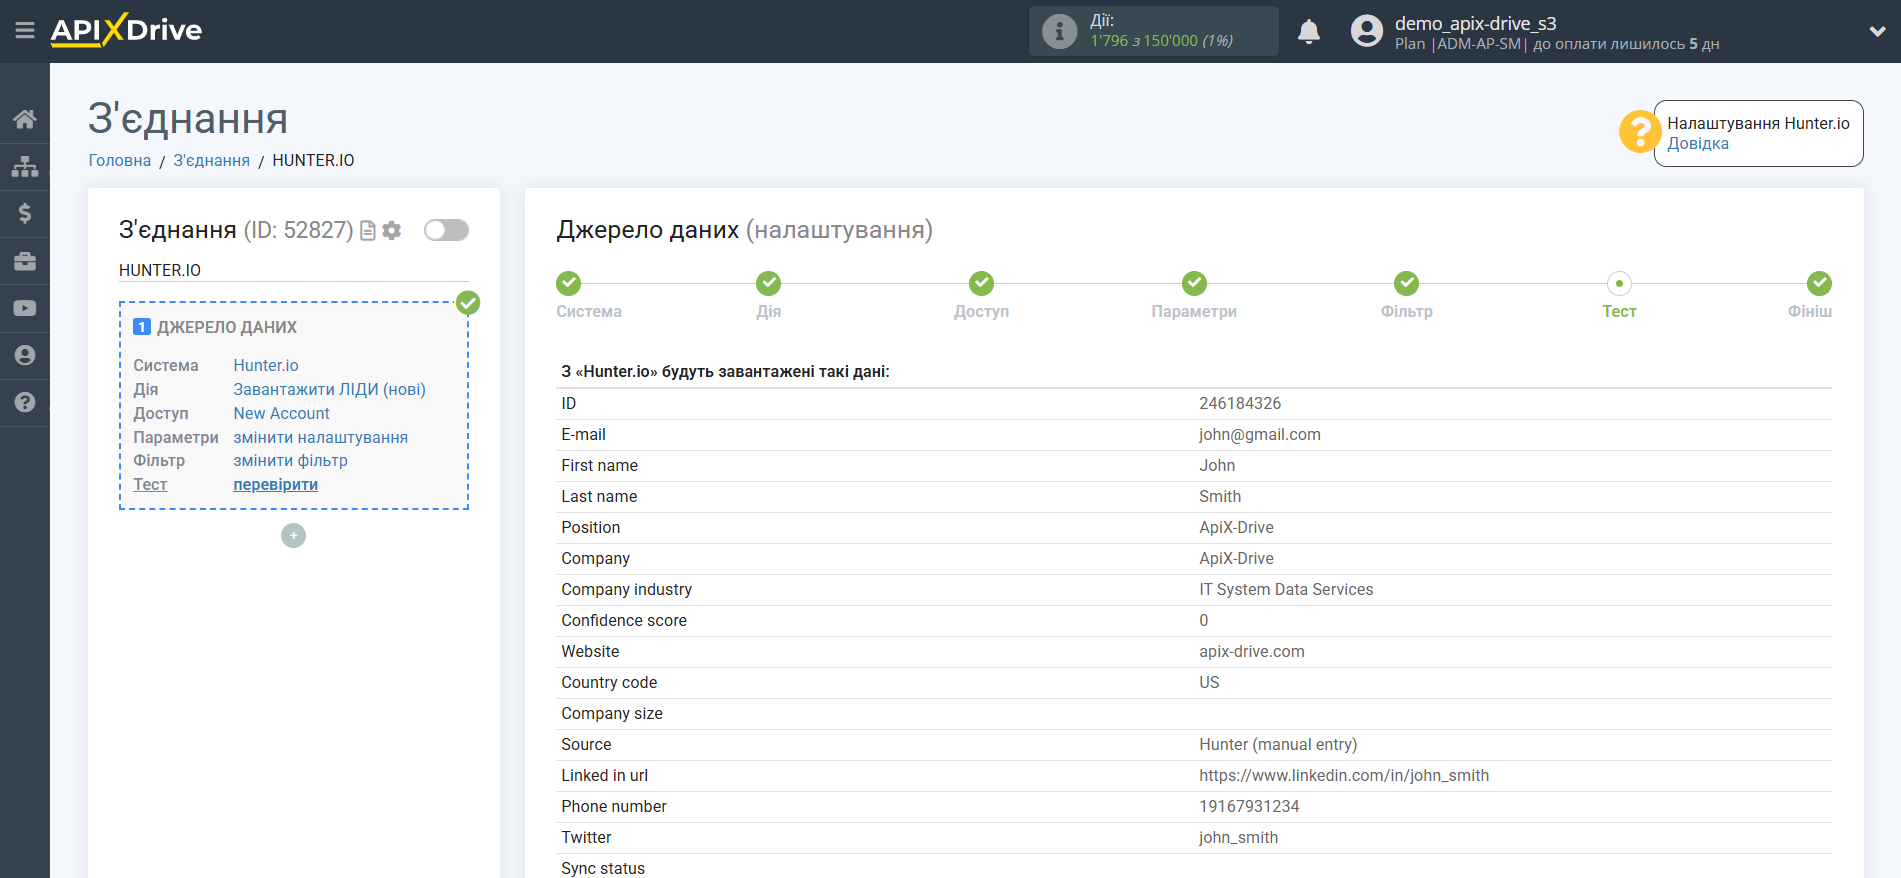Screen dimensions: 1901x878
Task: Click the demo_apix-drive_s3 account name
Action: click(1476, 23)
